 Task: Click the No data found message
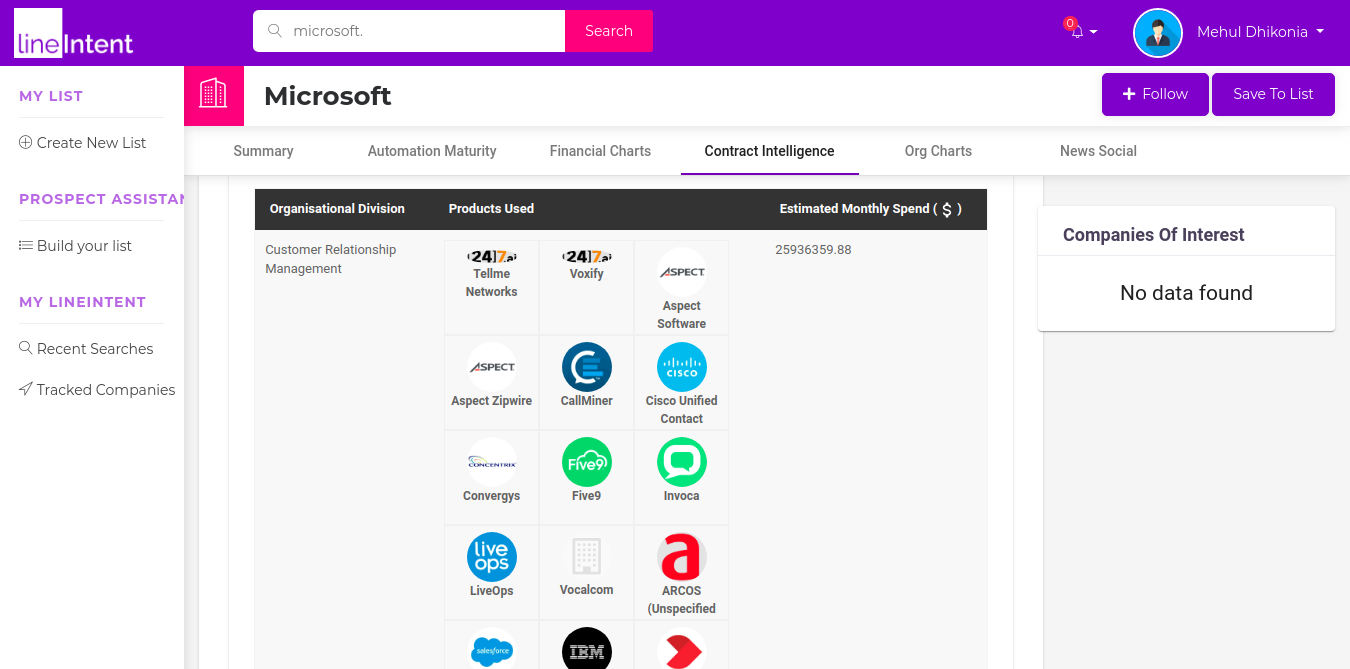click(1186, 293)
